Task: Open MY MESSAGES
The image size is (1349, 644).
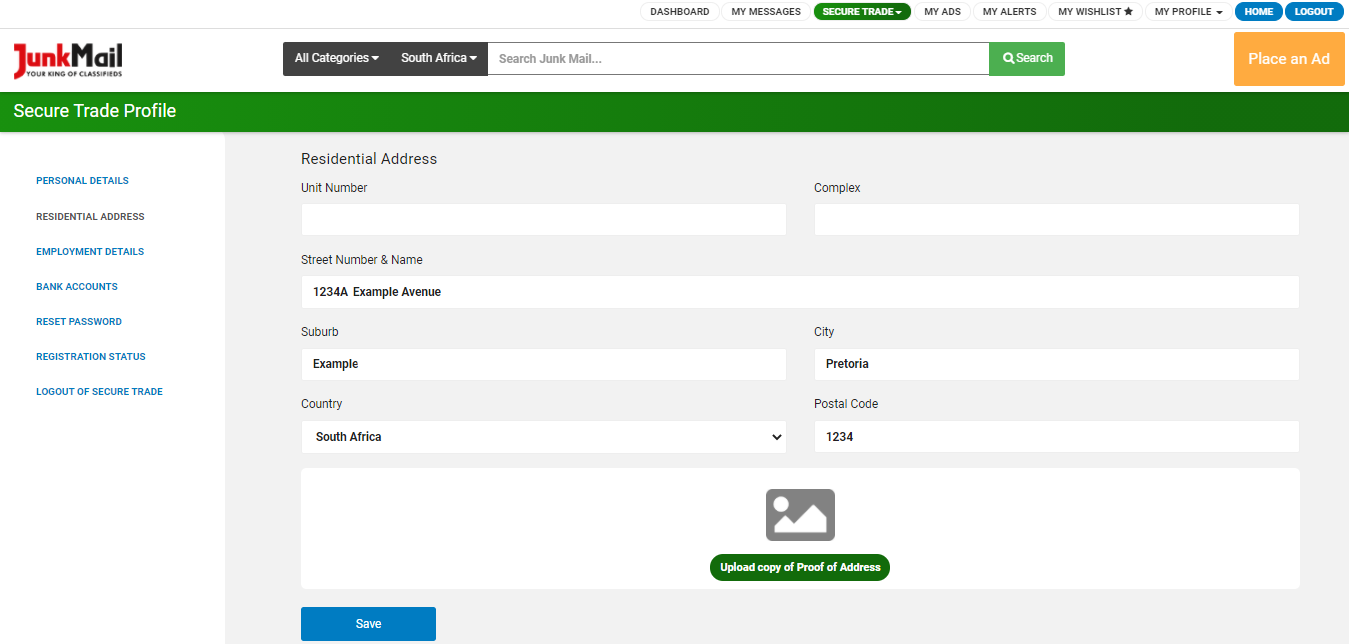Action: 765,11
